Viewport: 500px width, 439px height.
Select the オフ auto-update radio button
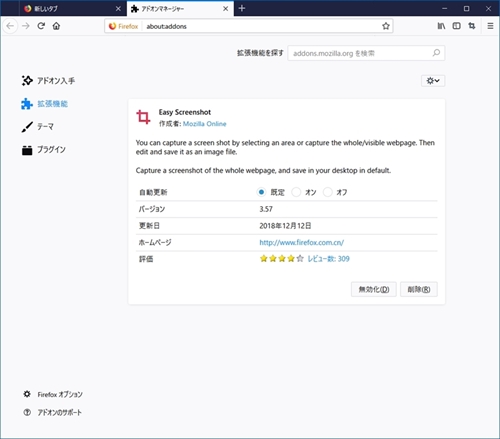(x=328, y=192)
